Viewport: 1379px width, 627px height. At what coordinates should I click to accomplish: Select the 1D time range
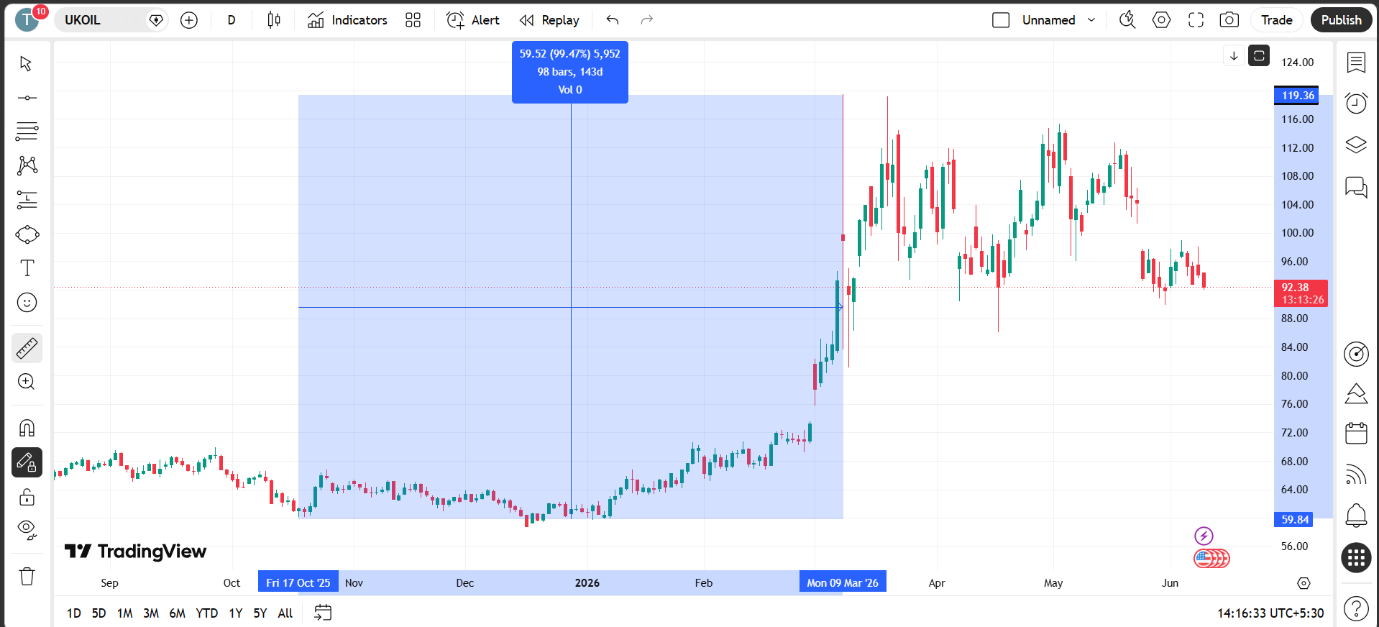74,613
